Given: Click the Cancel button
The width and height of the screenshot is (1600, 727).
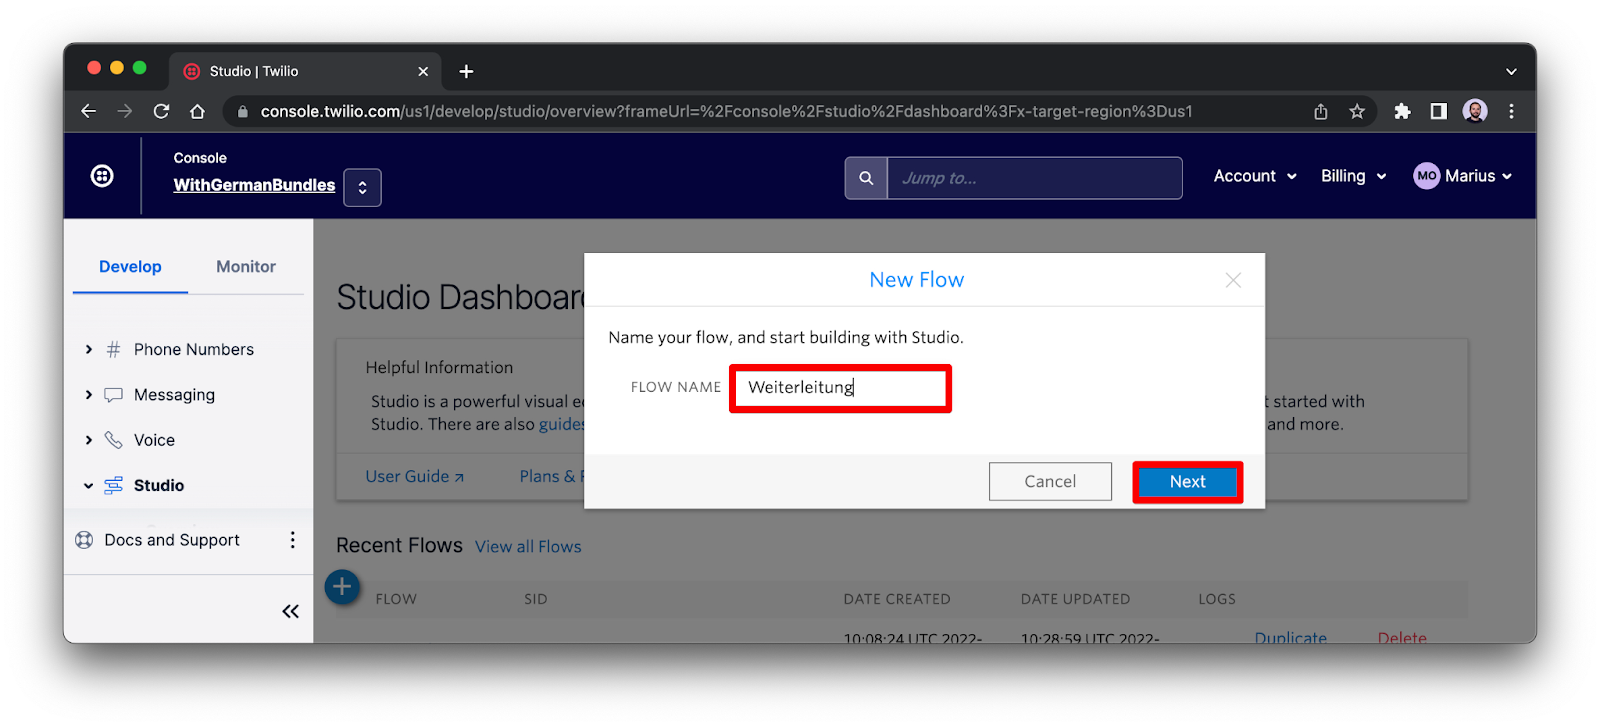Looking at the screenshot, I should pos(1050,482).
